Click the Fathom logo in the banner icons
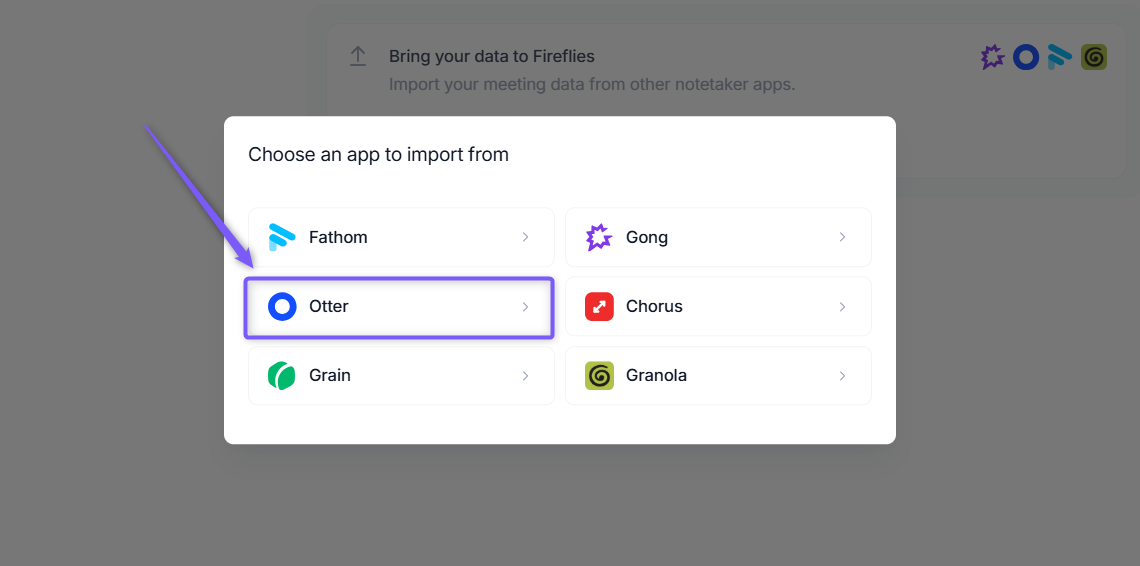This screenshot has width=1140, height=566. pyautogui.click(x=1059, y=57)
